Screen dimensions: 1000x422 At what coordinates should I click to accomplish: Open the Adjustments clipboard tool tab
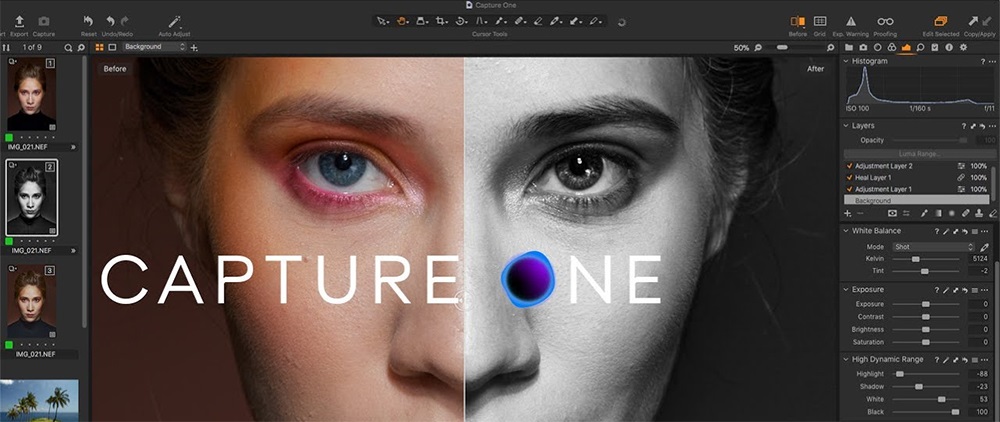(935, 47)
